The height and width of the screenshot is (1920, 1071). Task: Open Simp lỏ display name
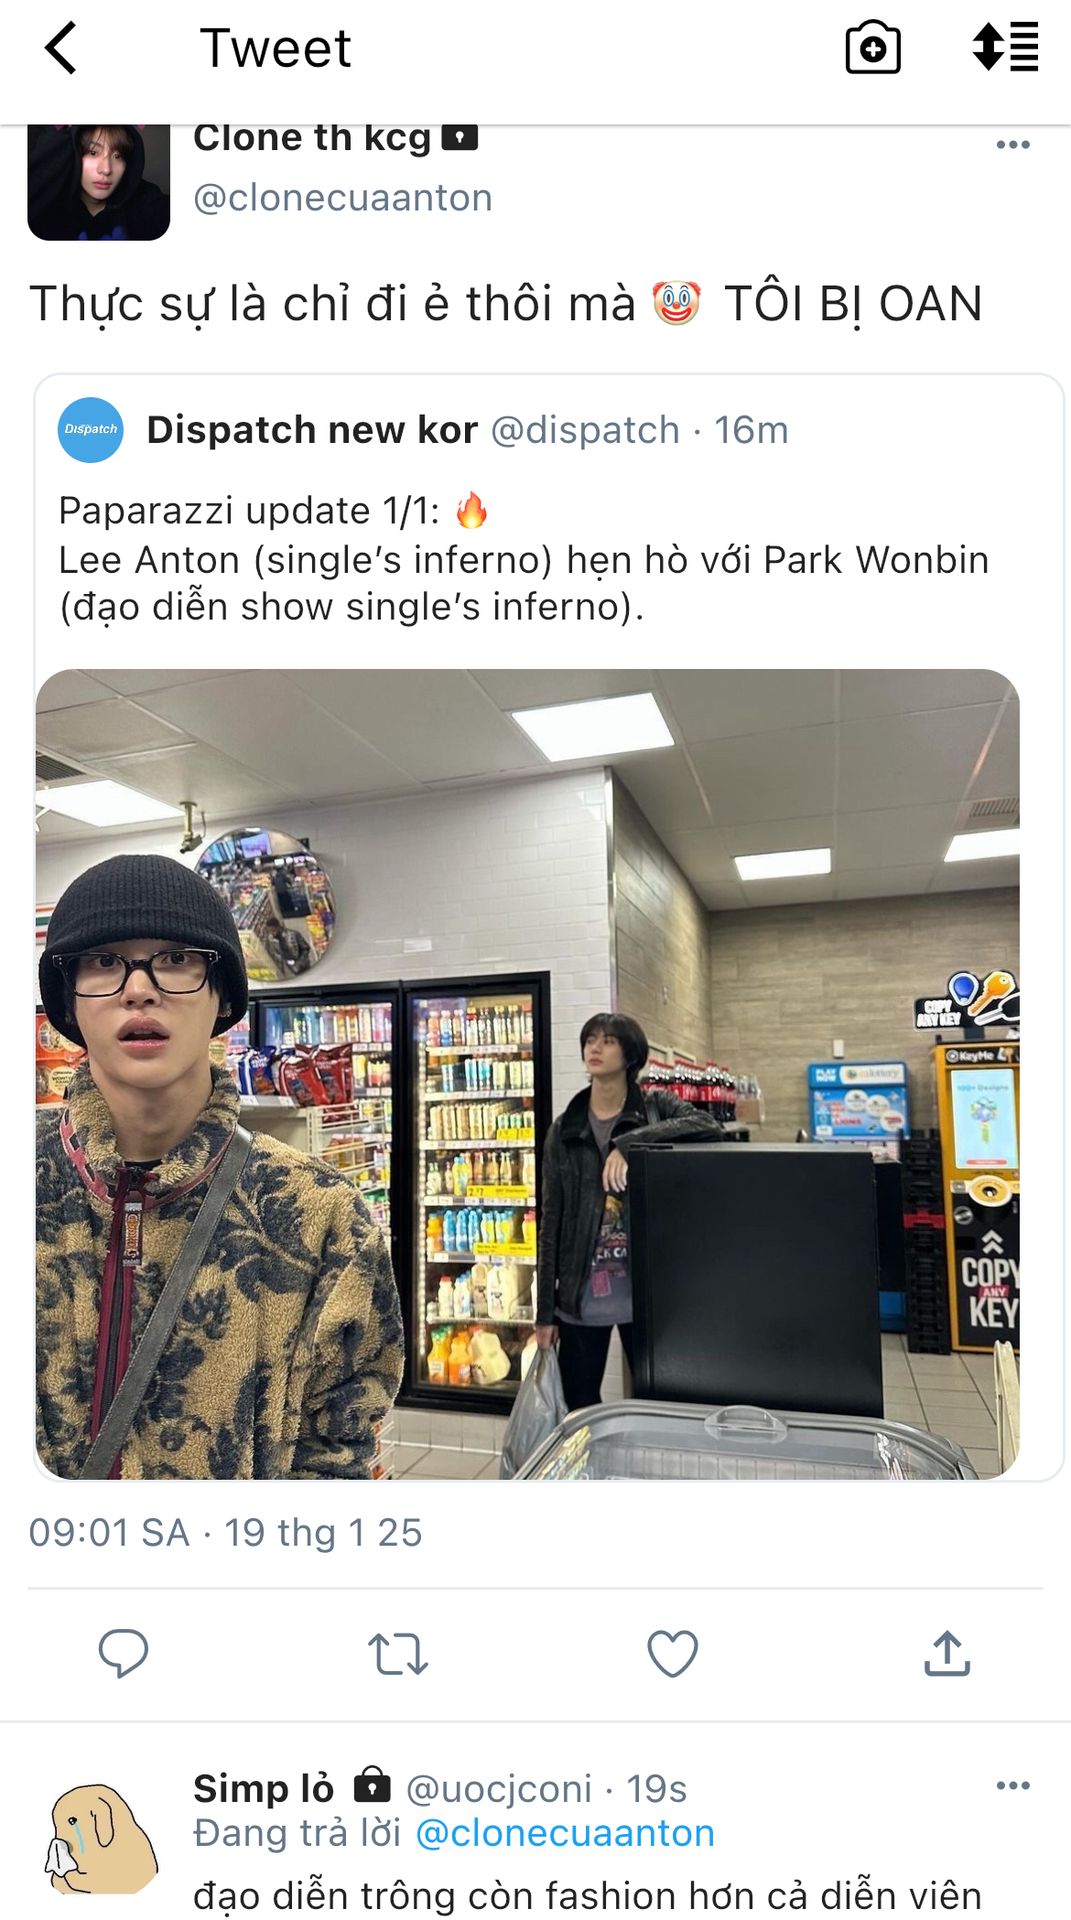coord(263,1788)
